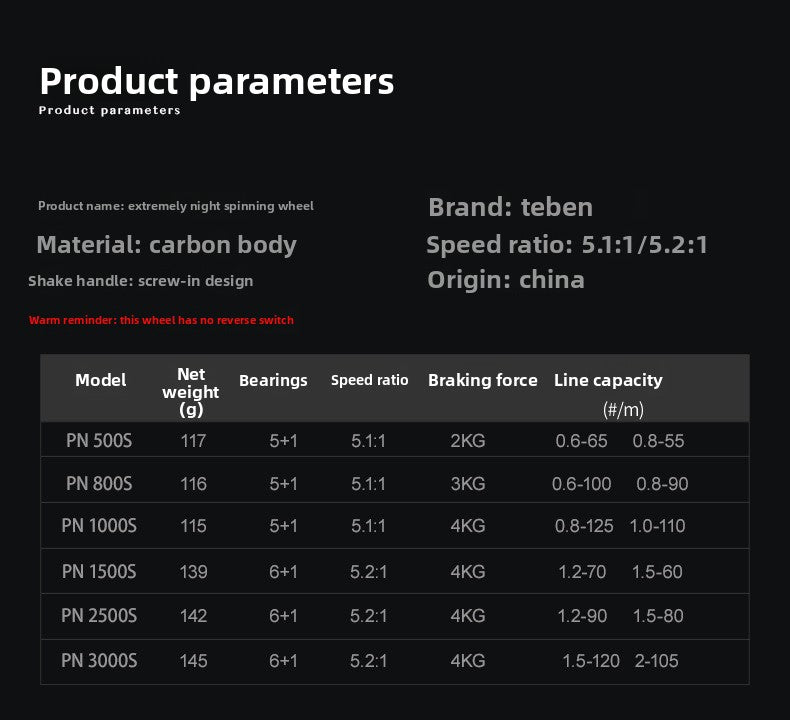Click the 0.6-100 line capacity value

tap(581, 484)
